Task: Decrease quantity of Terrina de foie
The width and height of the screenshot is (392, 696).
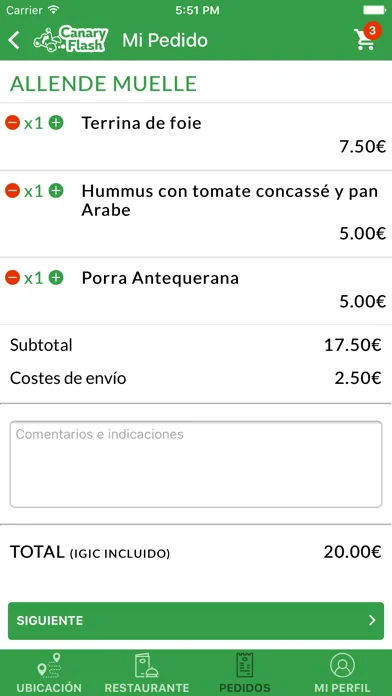Action: (12, 122)
